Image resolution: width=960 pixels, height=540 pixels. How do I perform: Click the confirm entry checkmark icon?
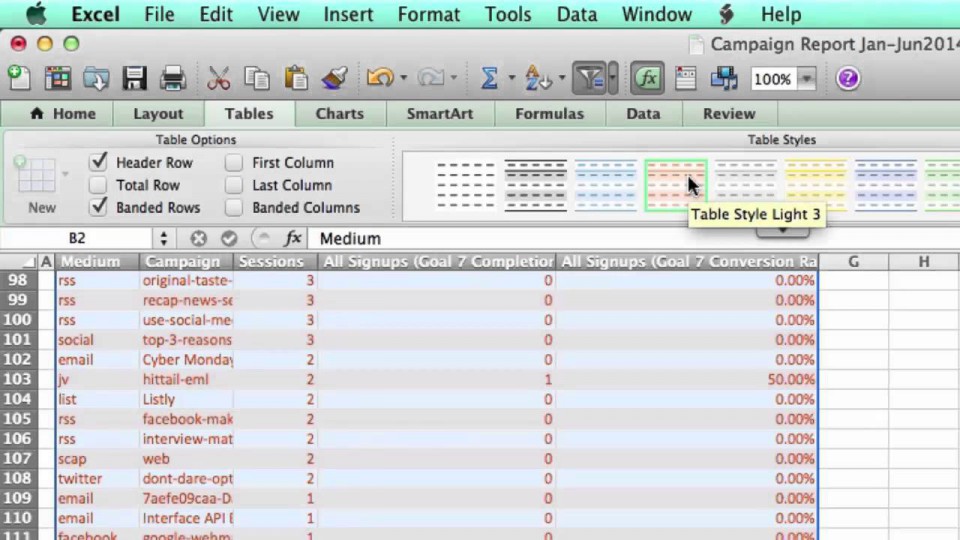tap(230, 238)
